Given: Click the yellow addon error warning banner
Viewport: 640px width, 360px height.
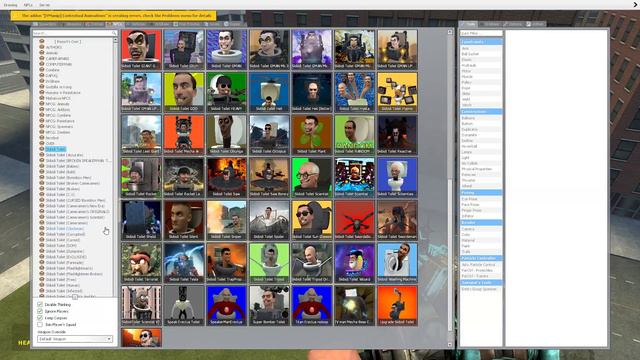Looking at the screenshot, I should [113, 16].
